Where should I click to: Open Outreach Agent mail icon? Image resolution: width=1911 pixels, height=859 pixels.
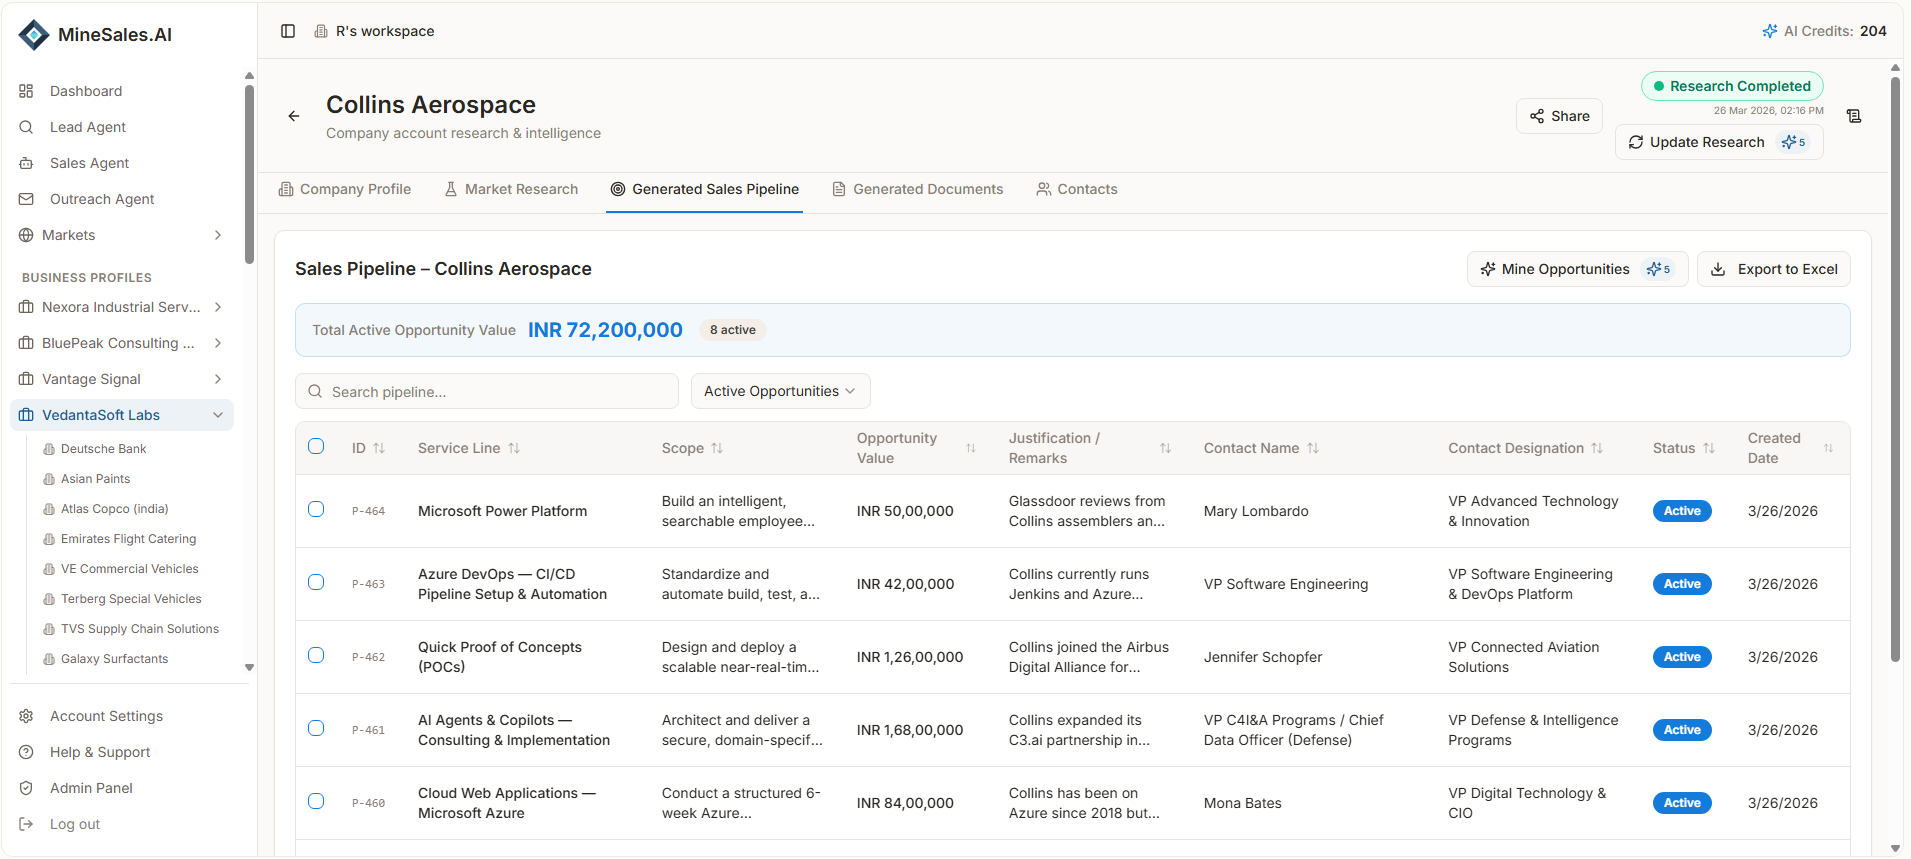click(26, 199)
